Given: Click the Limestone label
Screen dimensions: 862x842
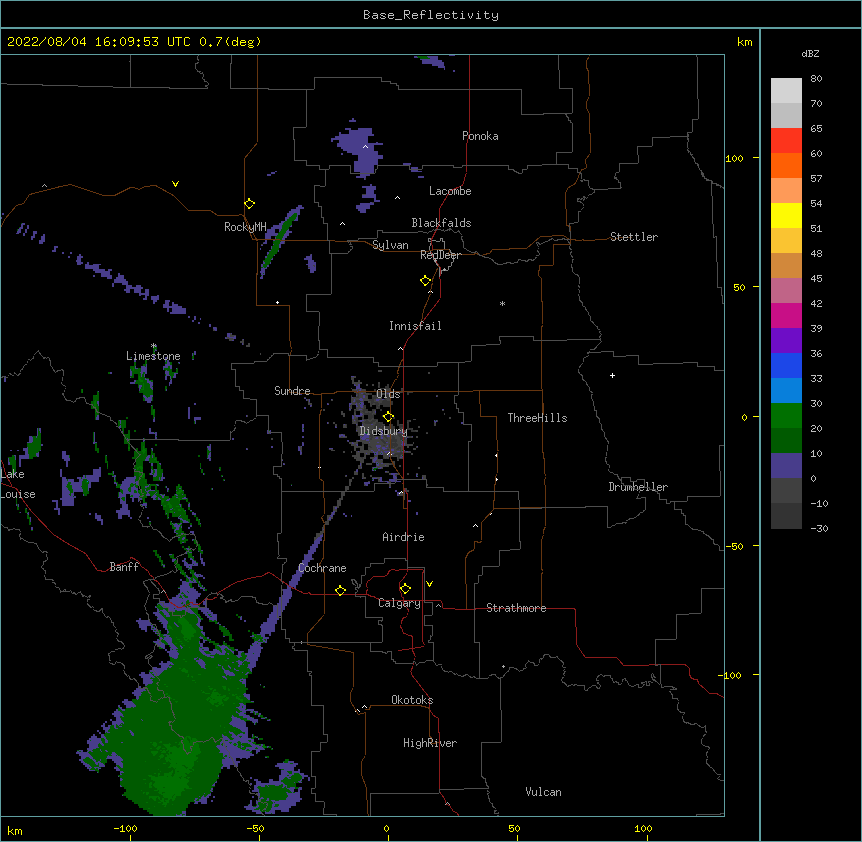Looking at the screenshot, I should (x=153, y=356).
